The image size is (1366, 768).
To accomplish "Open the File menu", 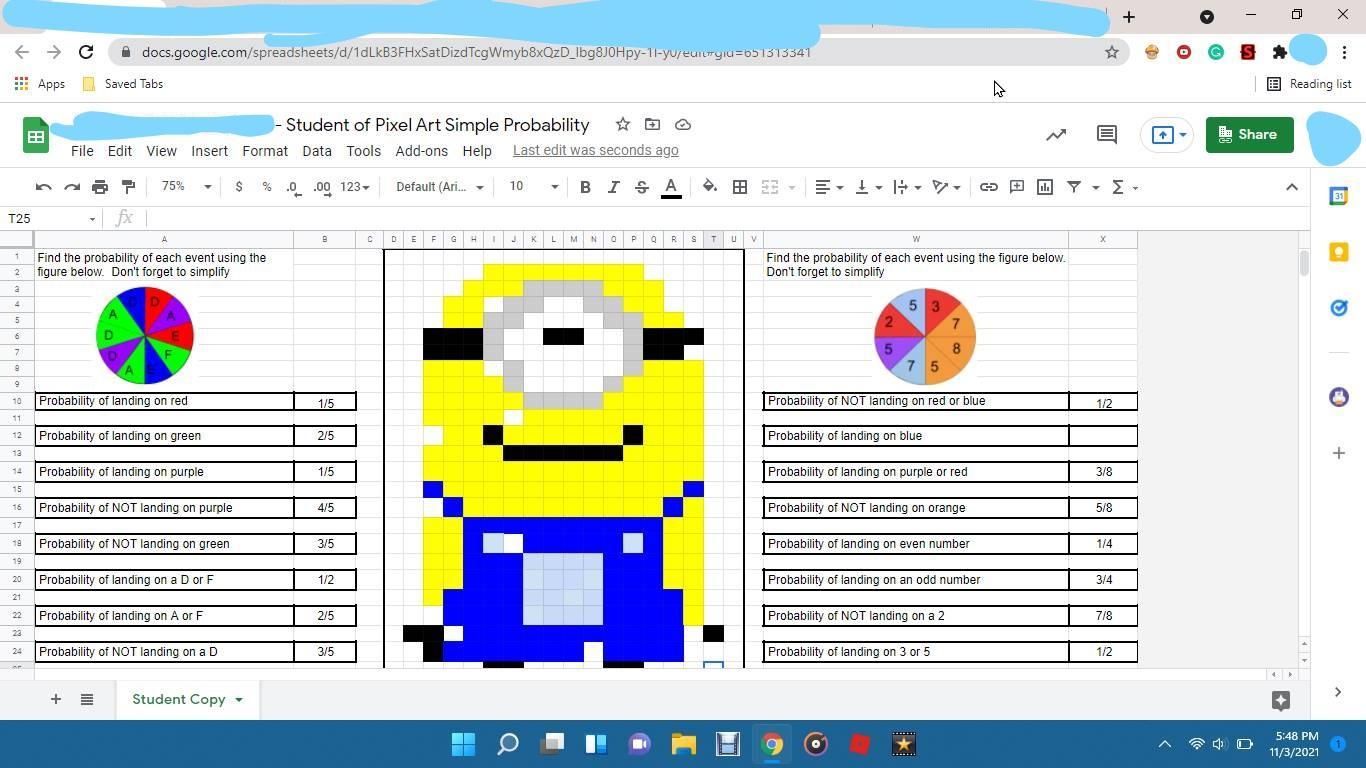I will click(x=82, y=151).
